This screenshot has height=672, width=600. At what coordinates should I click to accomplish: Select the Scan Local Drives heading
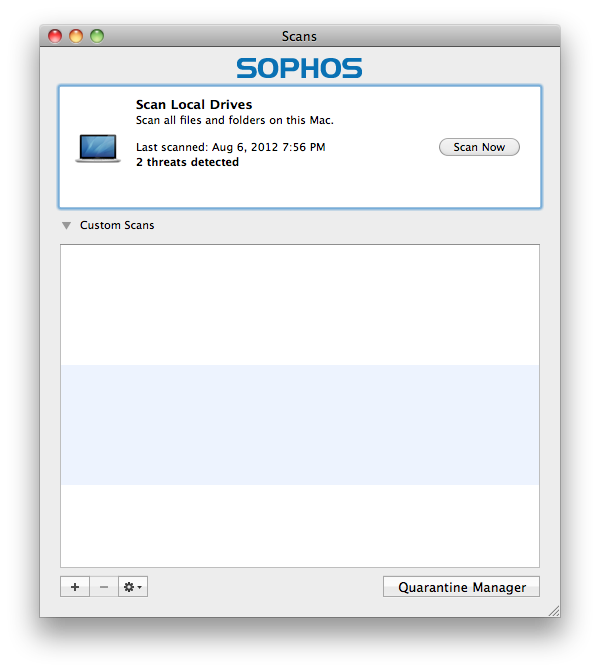pyautogui.click(x=194, y=105)
